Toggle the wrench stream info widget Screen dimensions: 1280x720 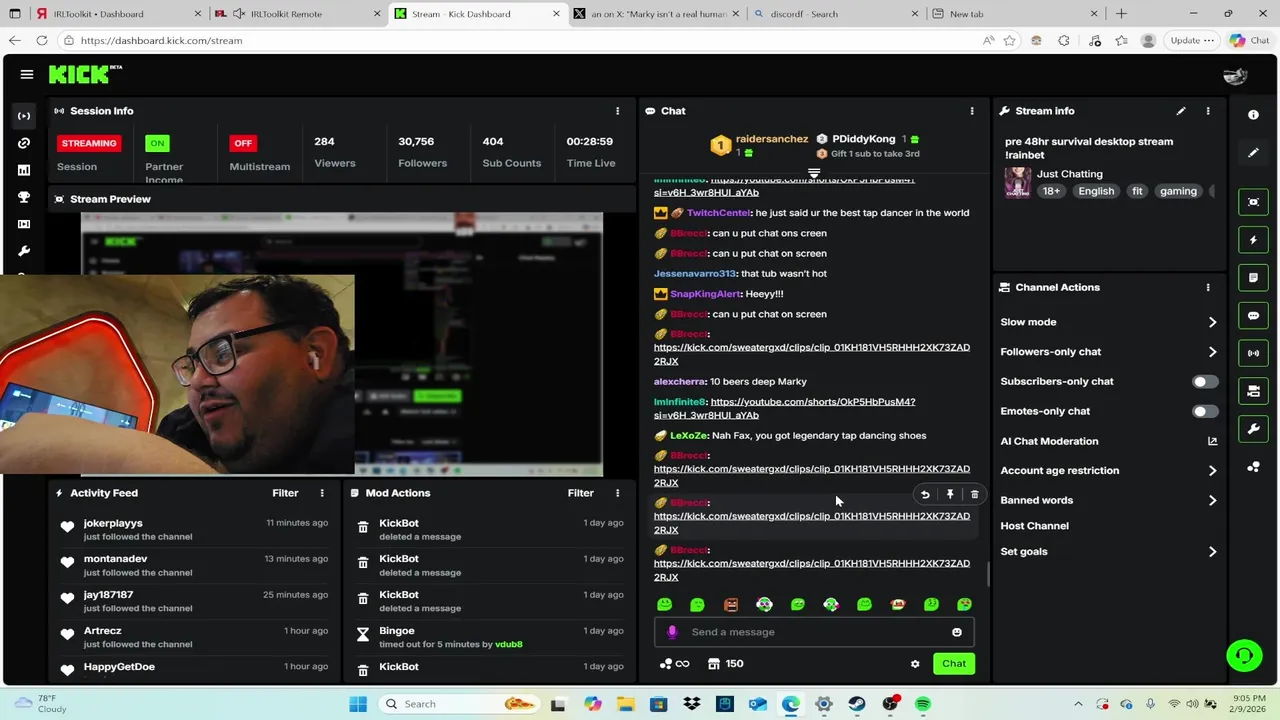click(1253, 429)
